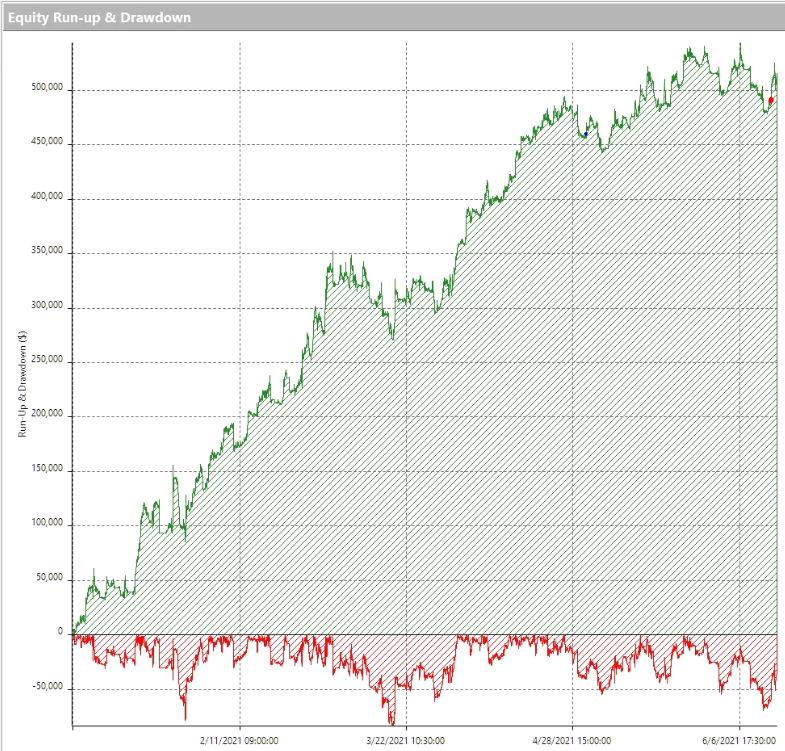Click the Equity Run-up & Drawdown panel title
Viewport: 785px width, 751px height.
99,18
